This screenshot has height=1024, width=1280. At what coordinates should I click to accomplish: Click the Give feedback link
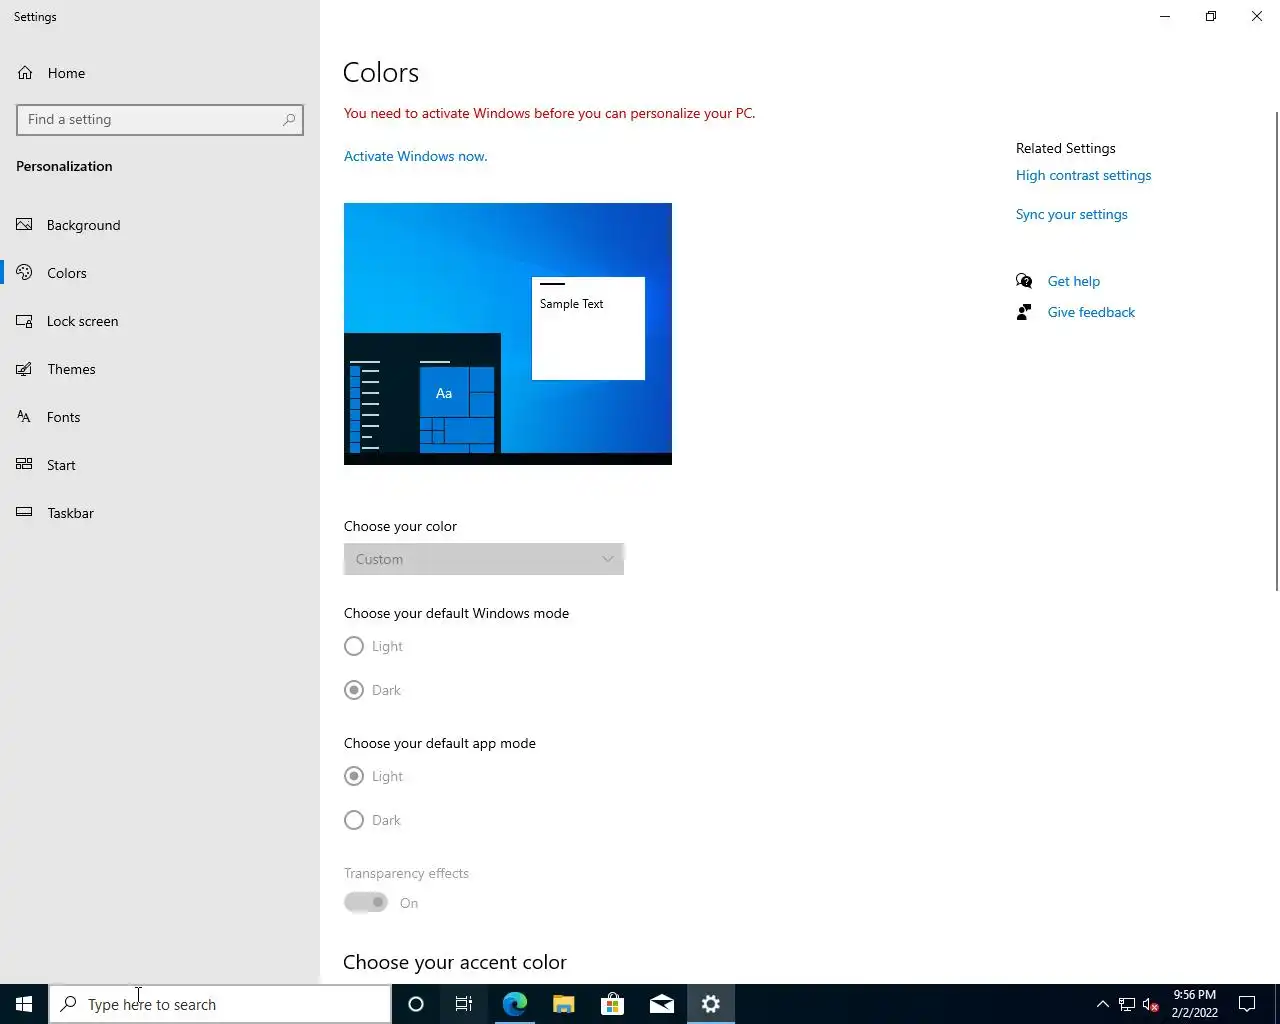click(1091, 312)
